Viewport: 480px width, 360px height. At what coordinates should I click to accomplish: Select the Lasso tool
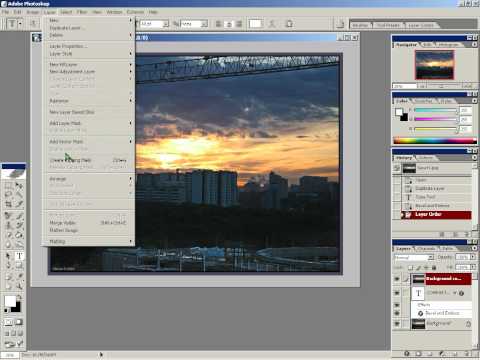(8, 194)
